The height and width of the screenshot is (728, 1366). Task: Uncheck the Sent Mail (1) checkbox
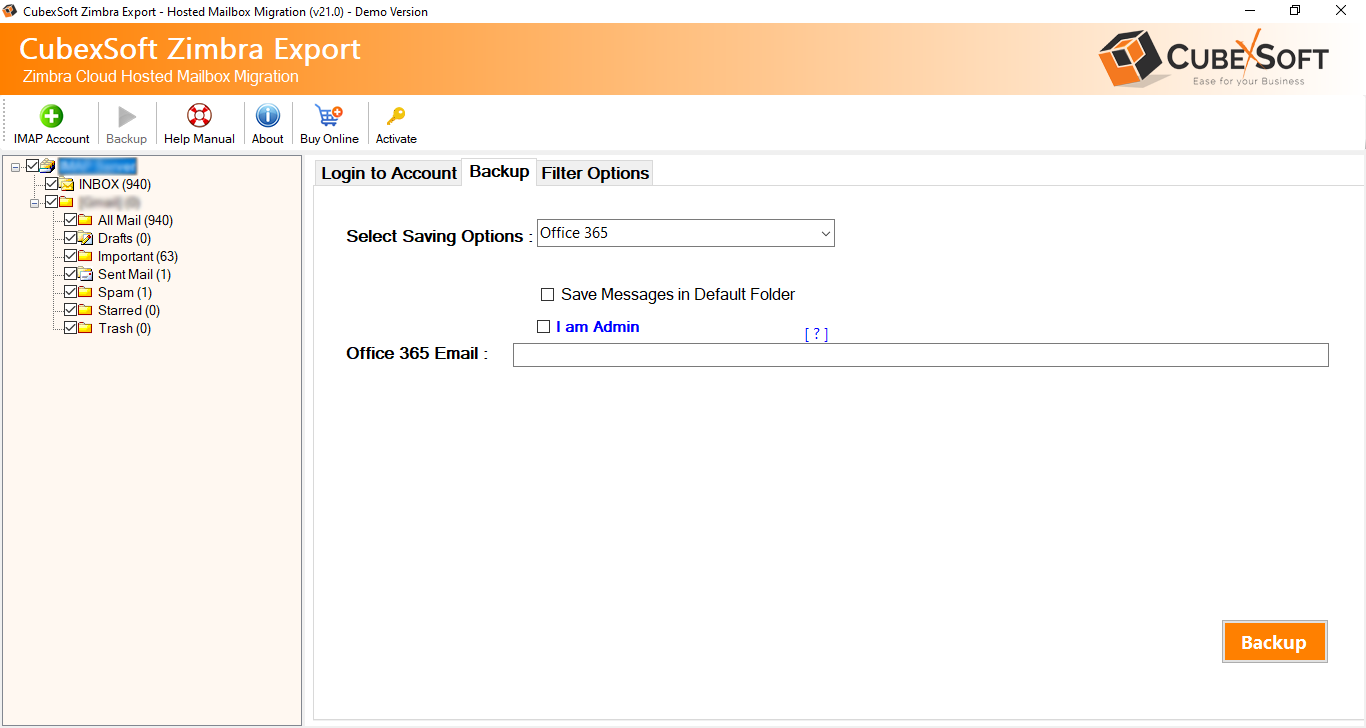[x=70, y=274]
